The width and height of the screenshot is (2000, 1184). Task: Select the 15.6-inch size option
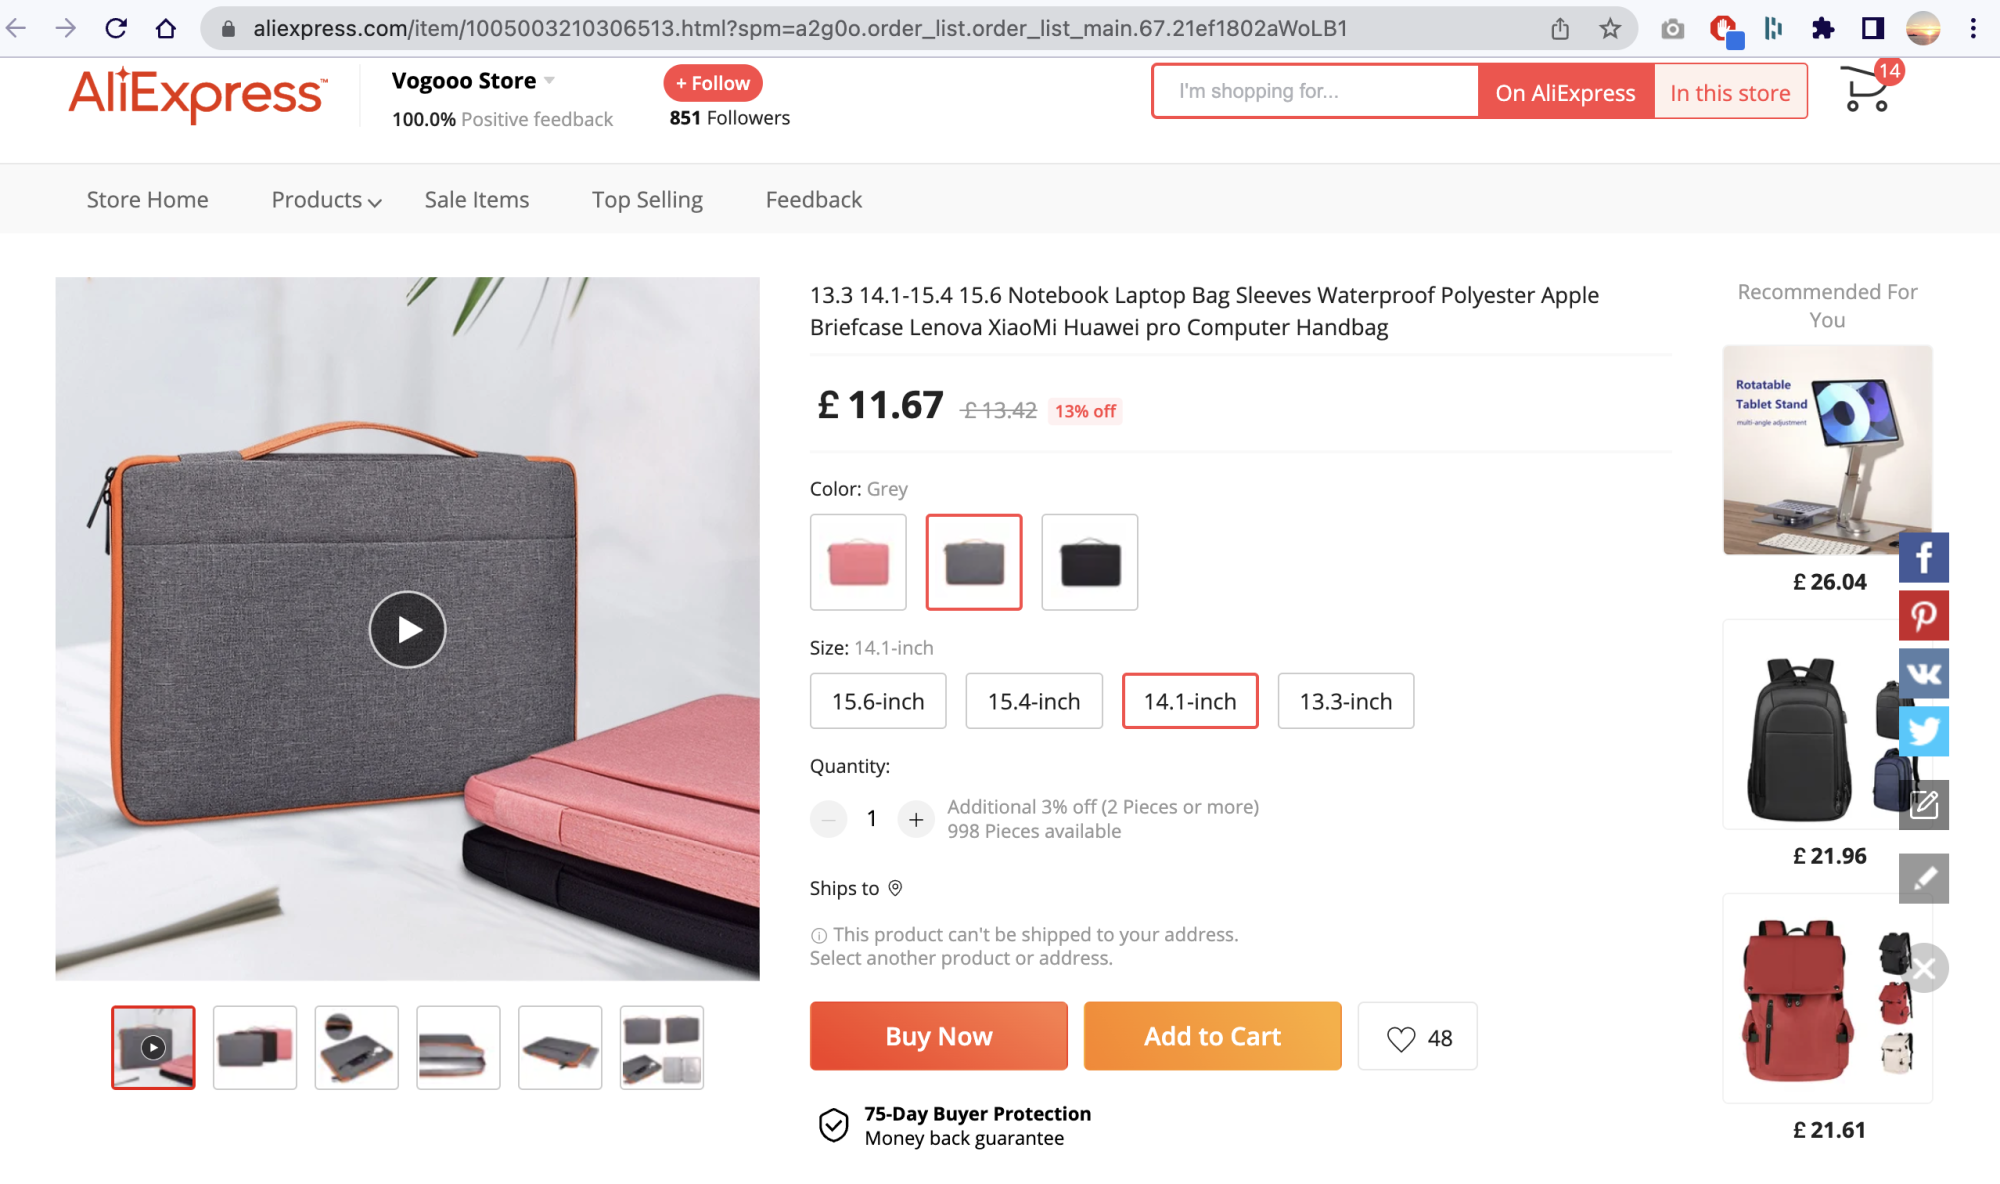[x=877, y=701]
